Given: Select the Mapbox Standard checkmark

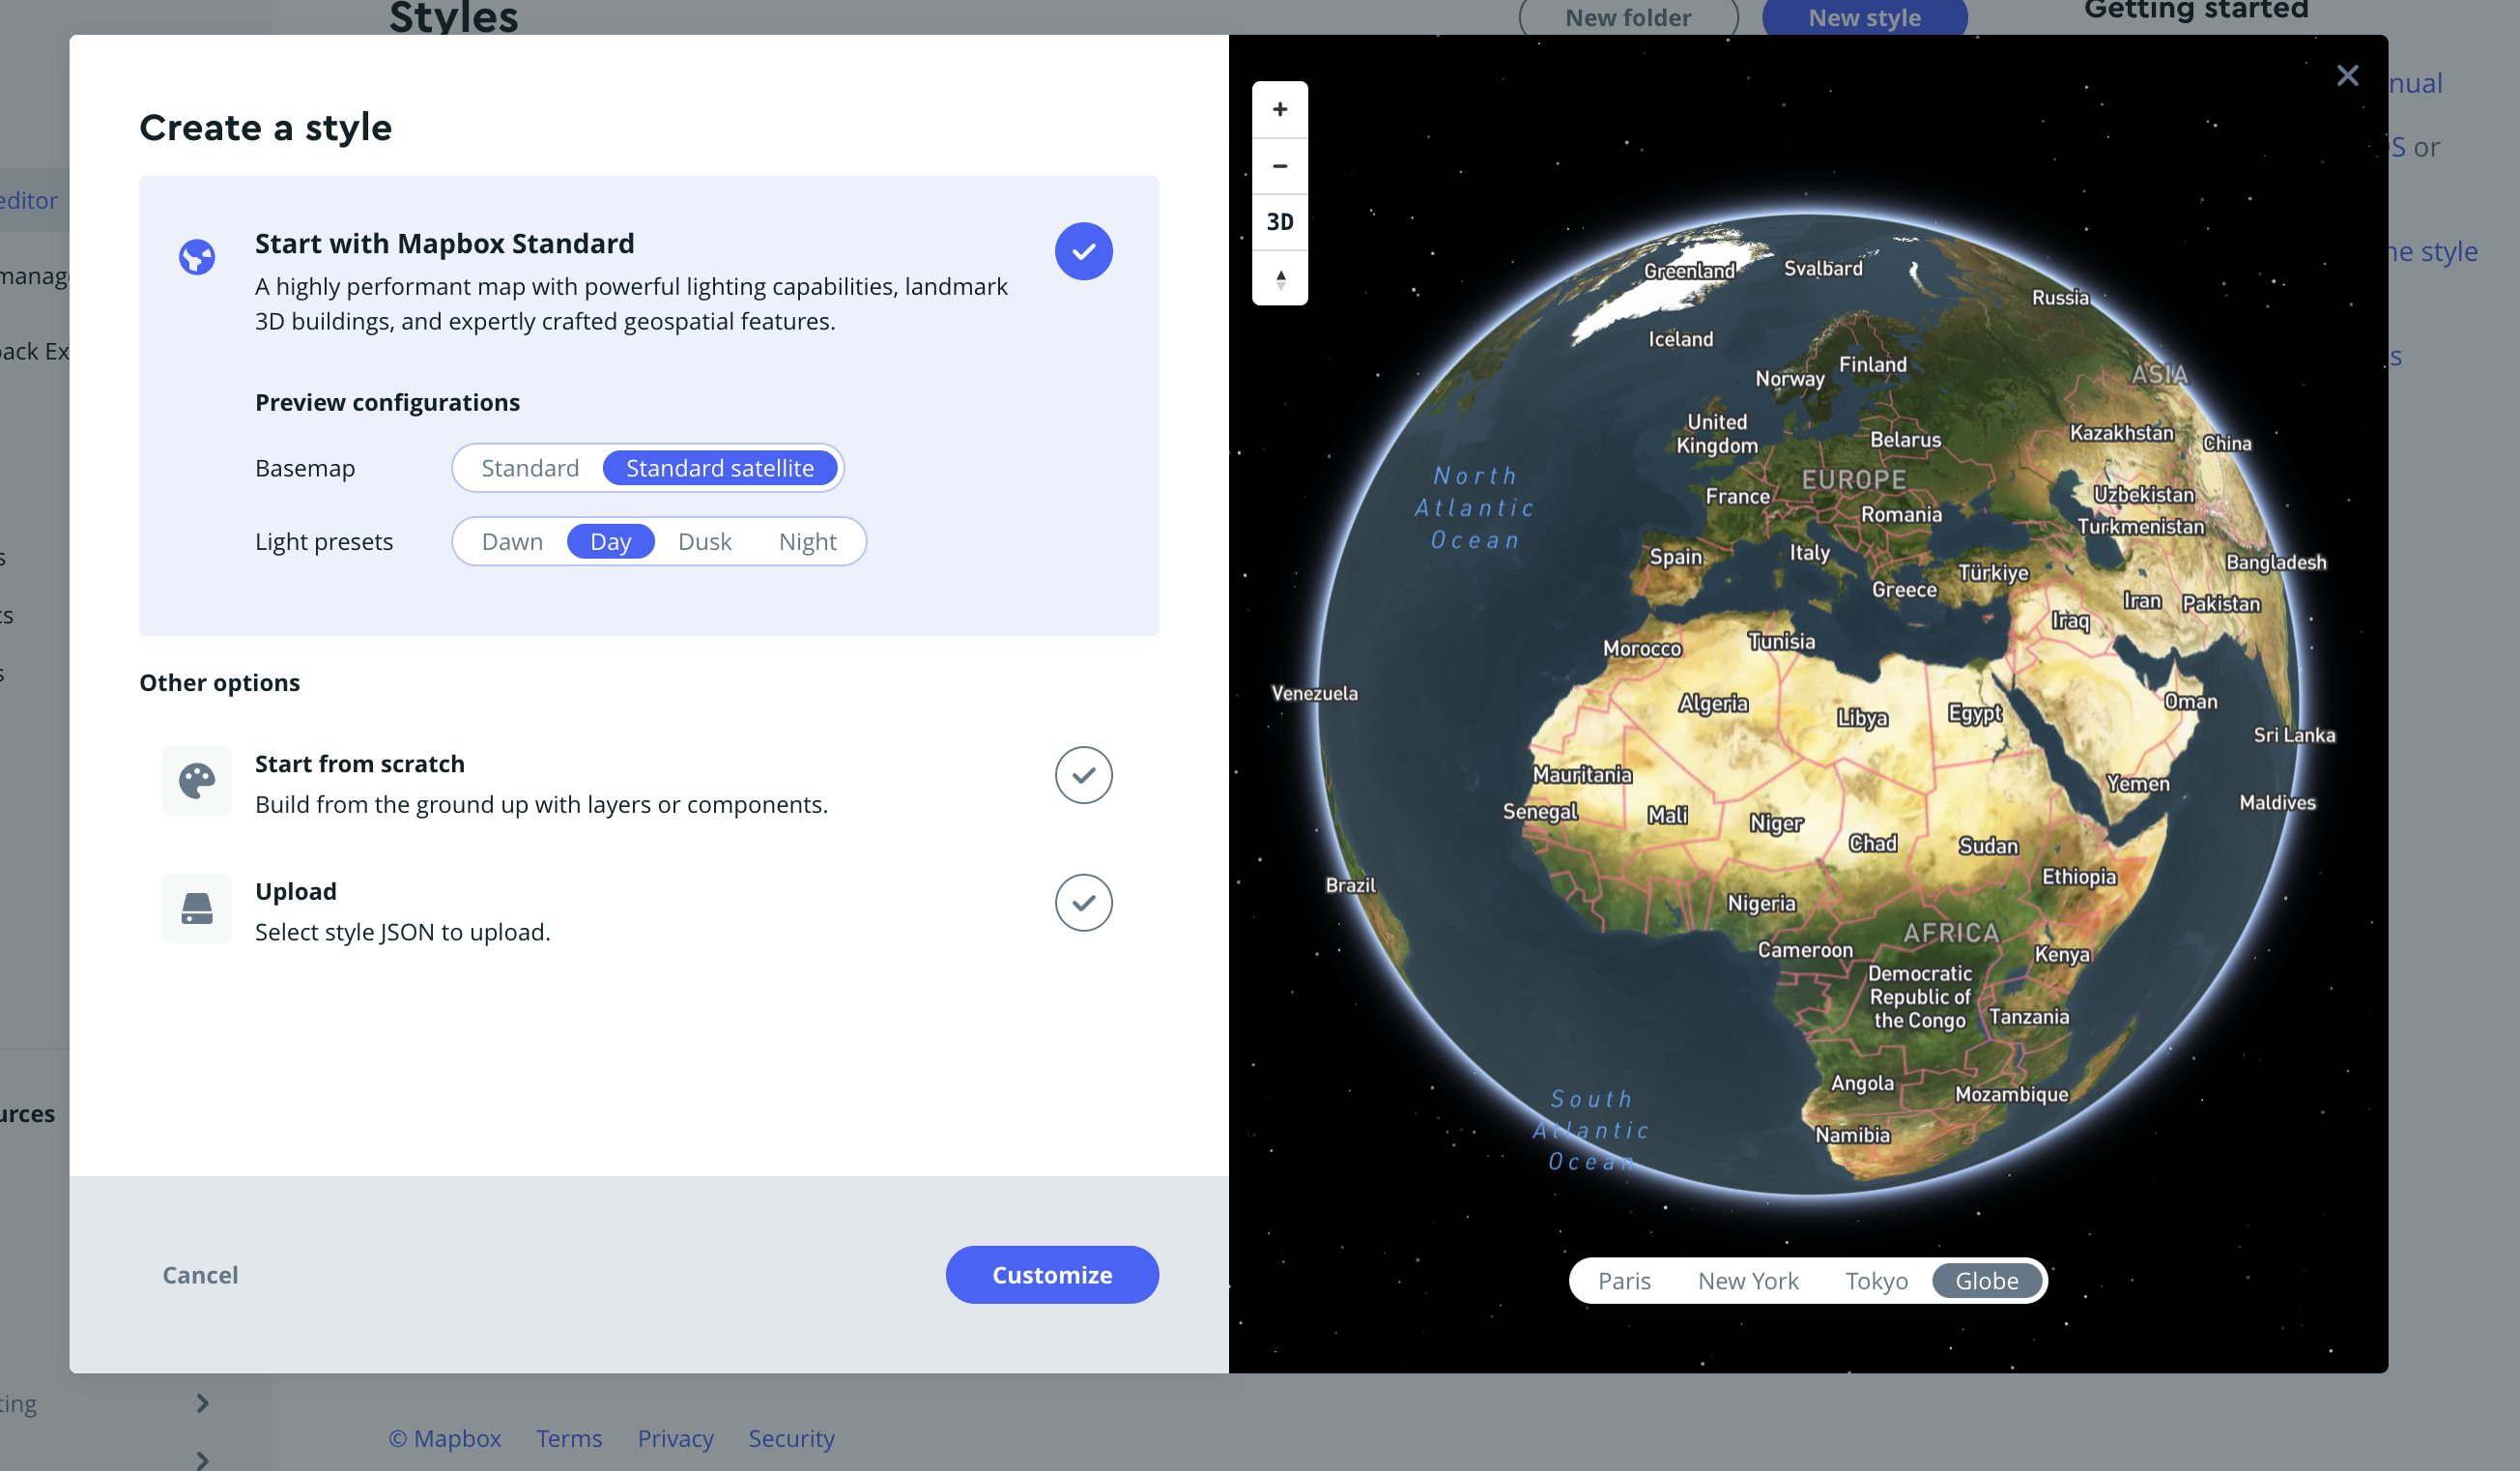Looking at the screenshot, I should click(x=1083, y=251).
